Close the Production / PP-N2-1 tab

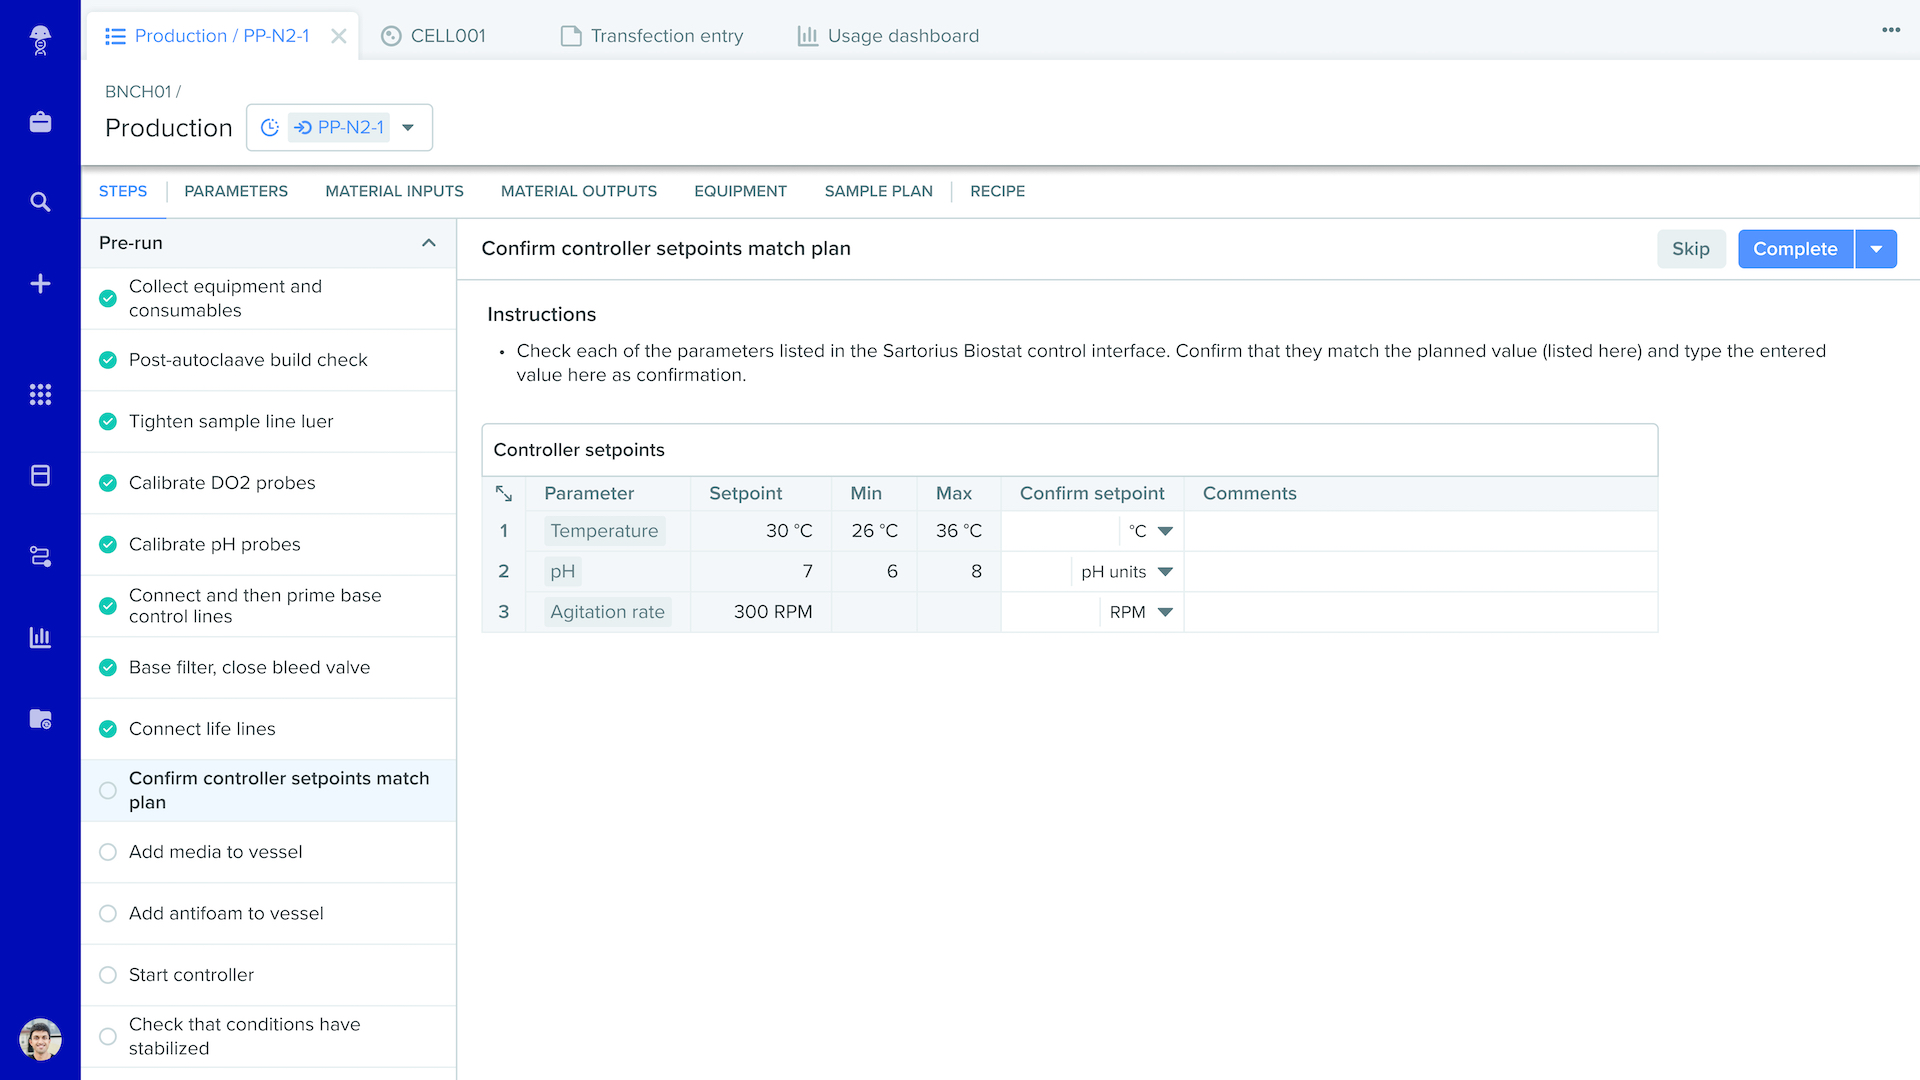[339, 36]
